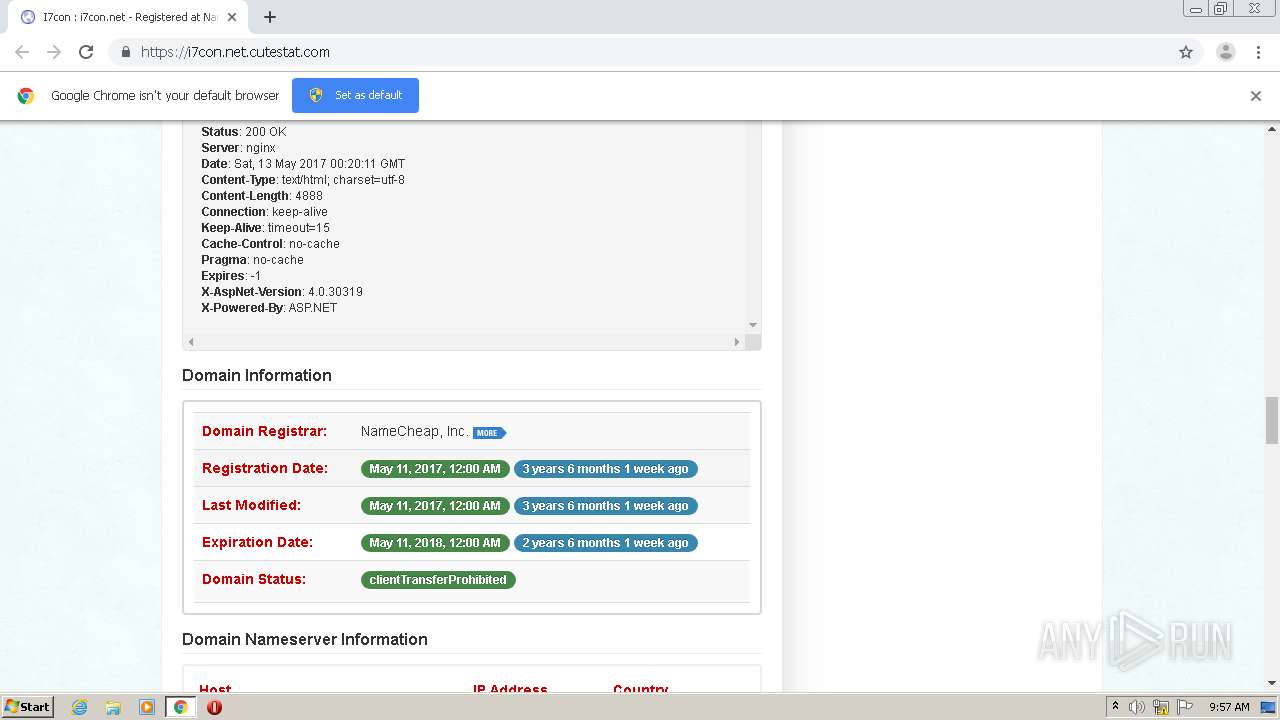This screenshot has width=1280, height=720.
Task: Click '2 years 6 months 1 week ago' badge
Action: tap(605, 542)
